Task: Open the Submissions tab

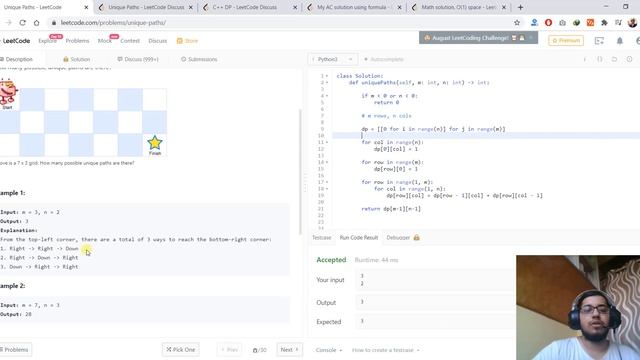Action: point(199,59)
